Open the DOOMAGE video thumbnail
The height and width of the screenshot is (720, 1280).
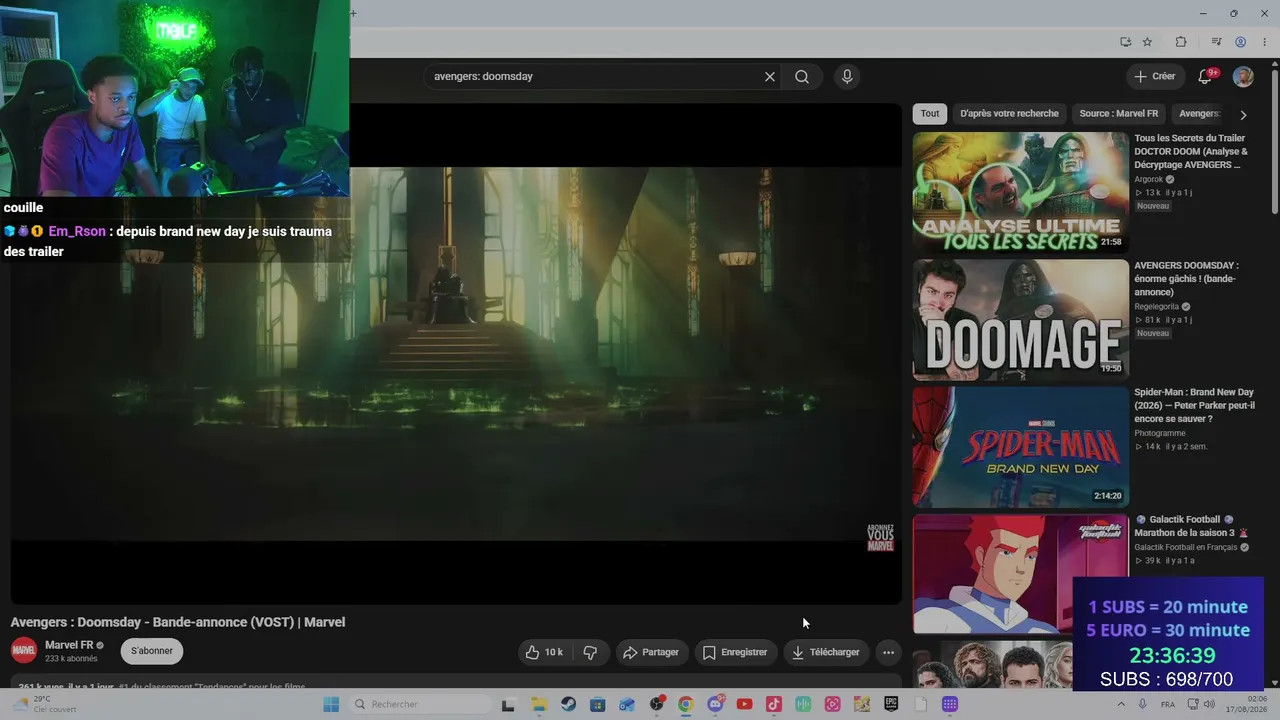[1020, 320]
